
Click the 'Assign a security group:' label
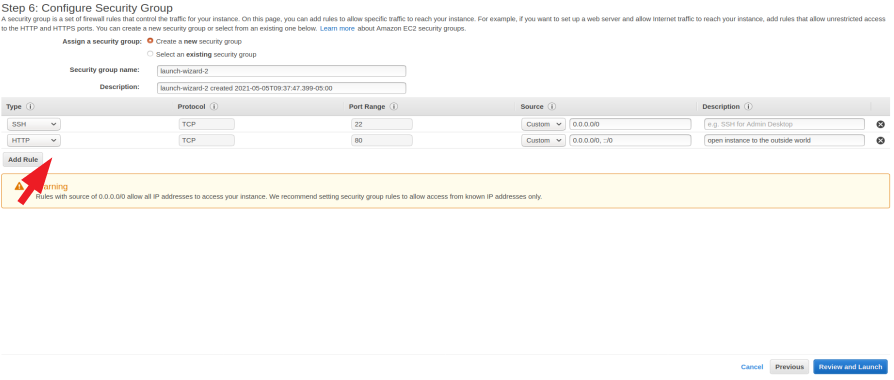pos(102,42)
